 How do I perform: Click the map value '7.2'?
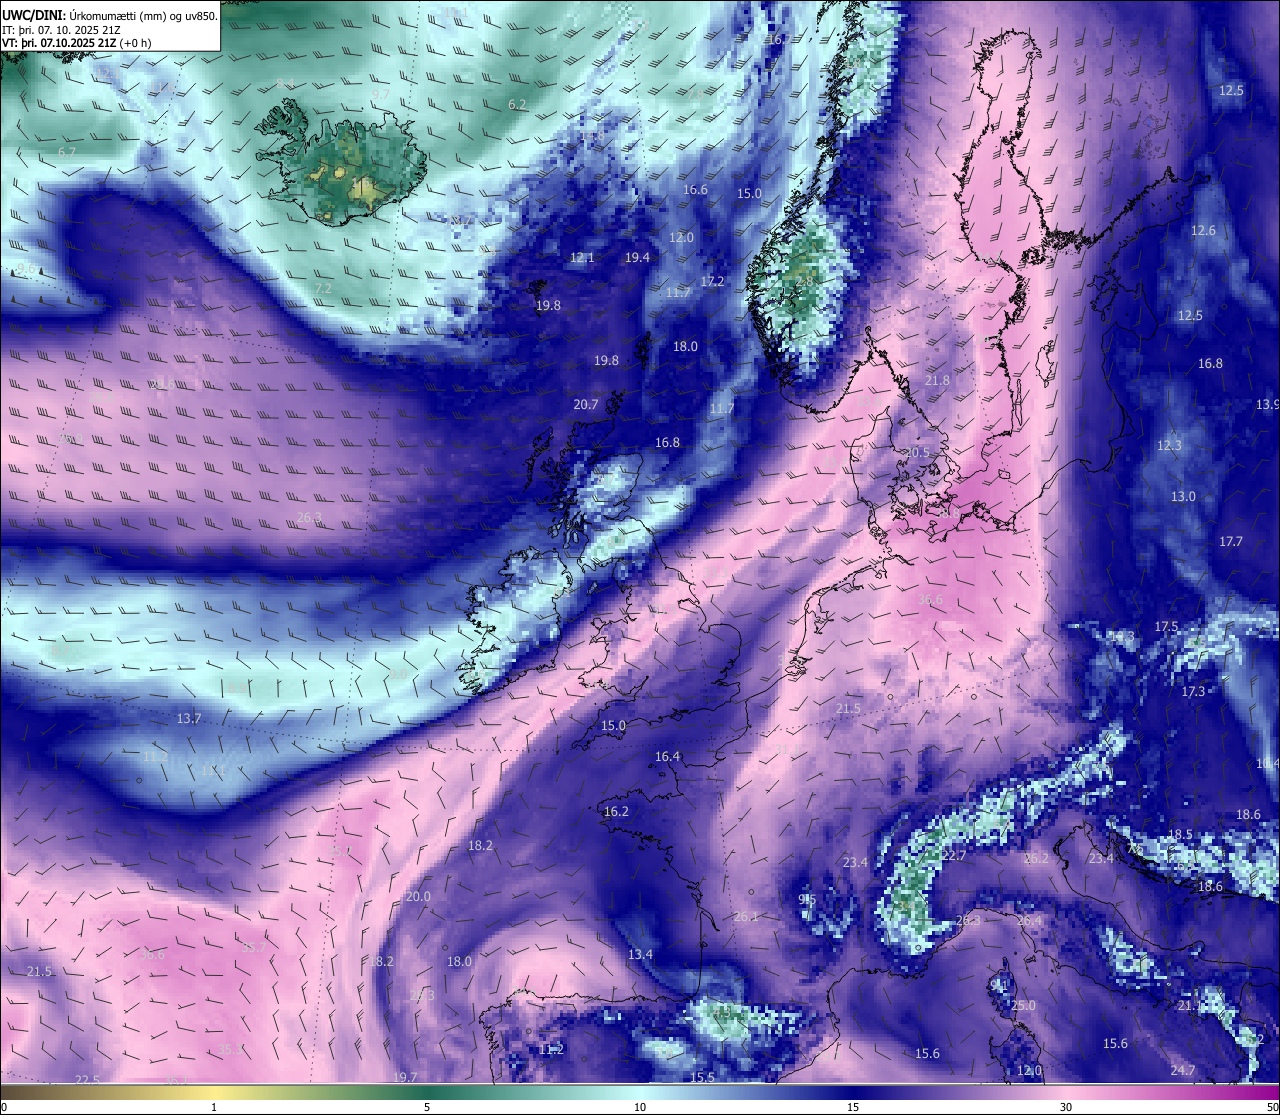(323, 287)
